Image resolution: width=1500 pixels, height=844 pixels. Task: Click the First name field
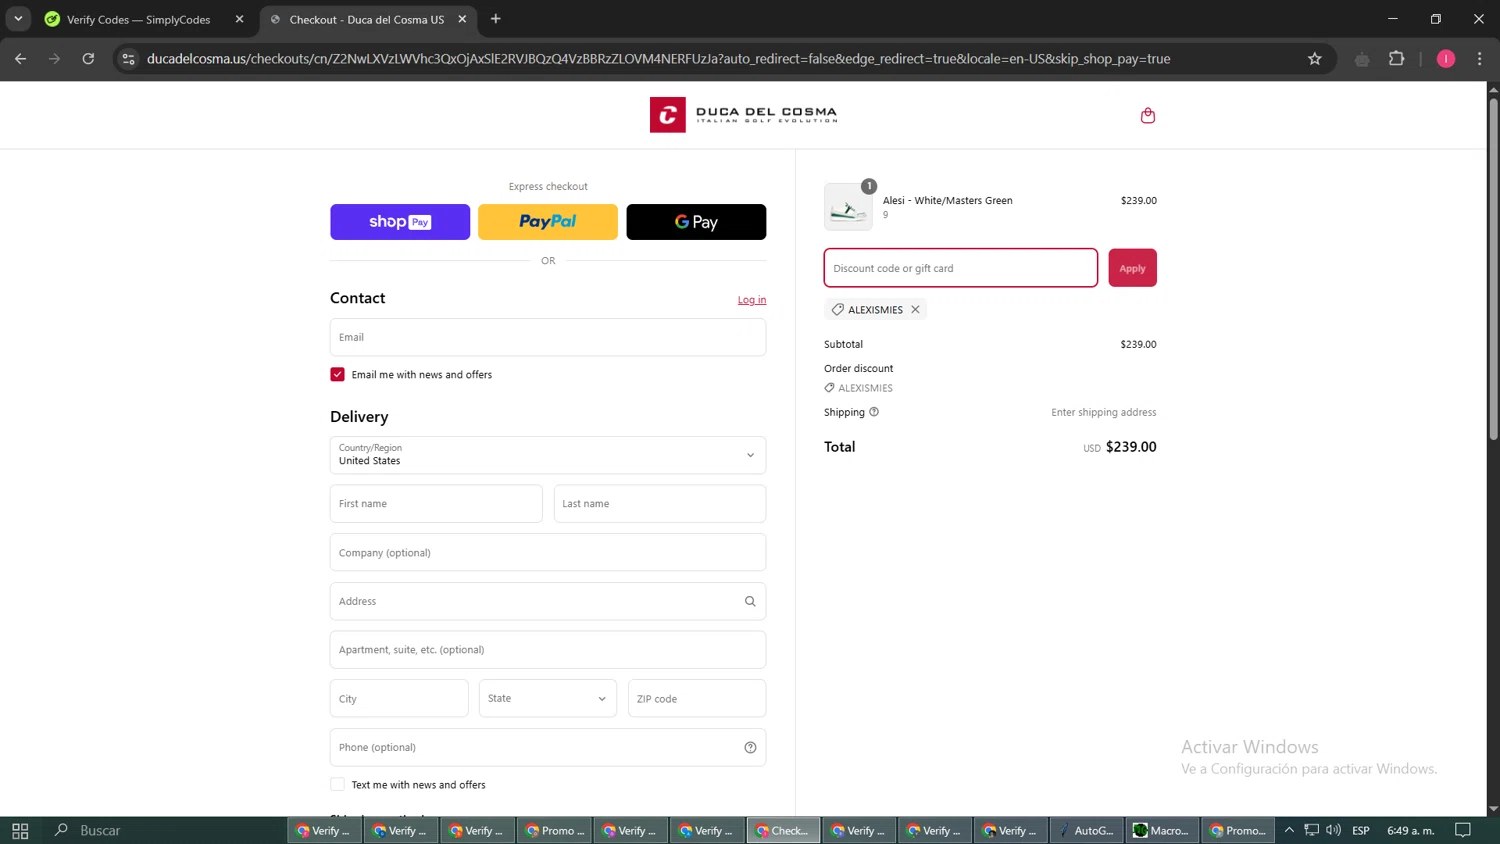436,504
